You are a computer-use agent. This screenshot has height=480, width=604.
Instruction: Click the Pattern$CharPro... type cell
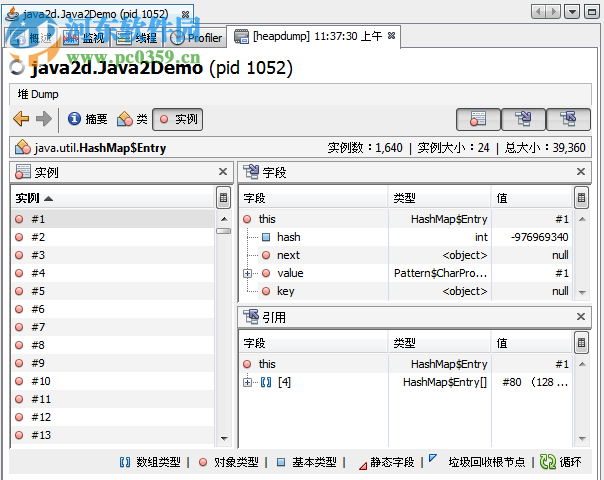point(440,273)
